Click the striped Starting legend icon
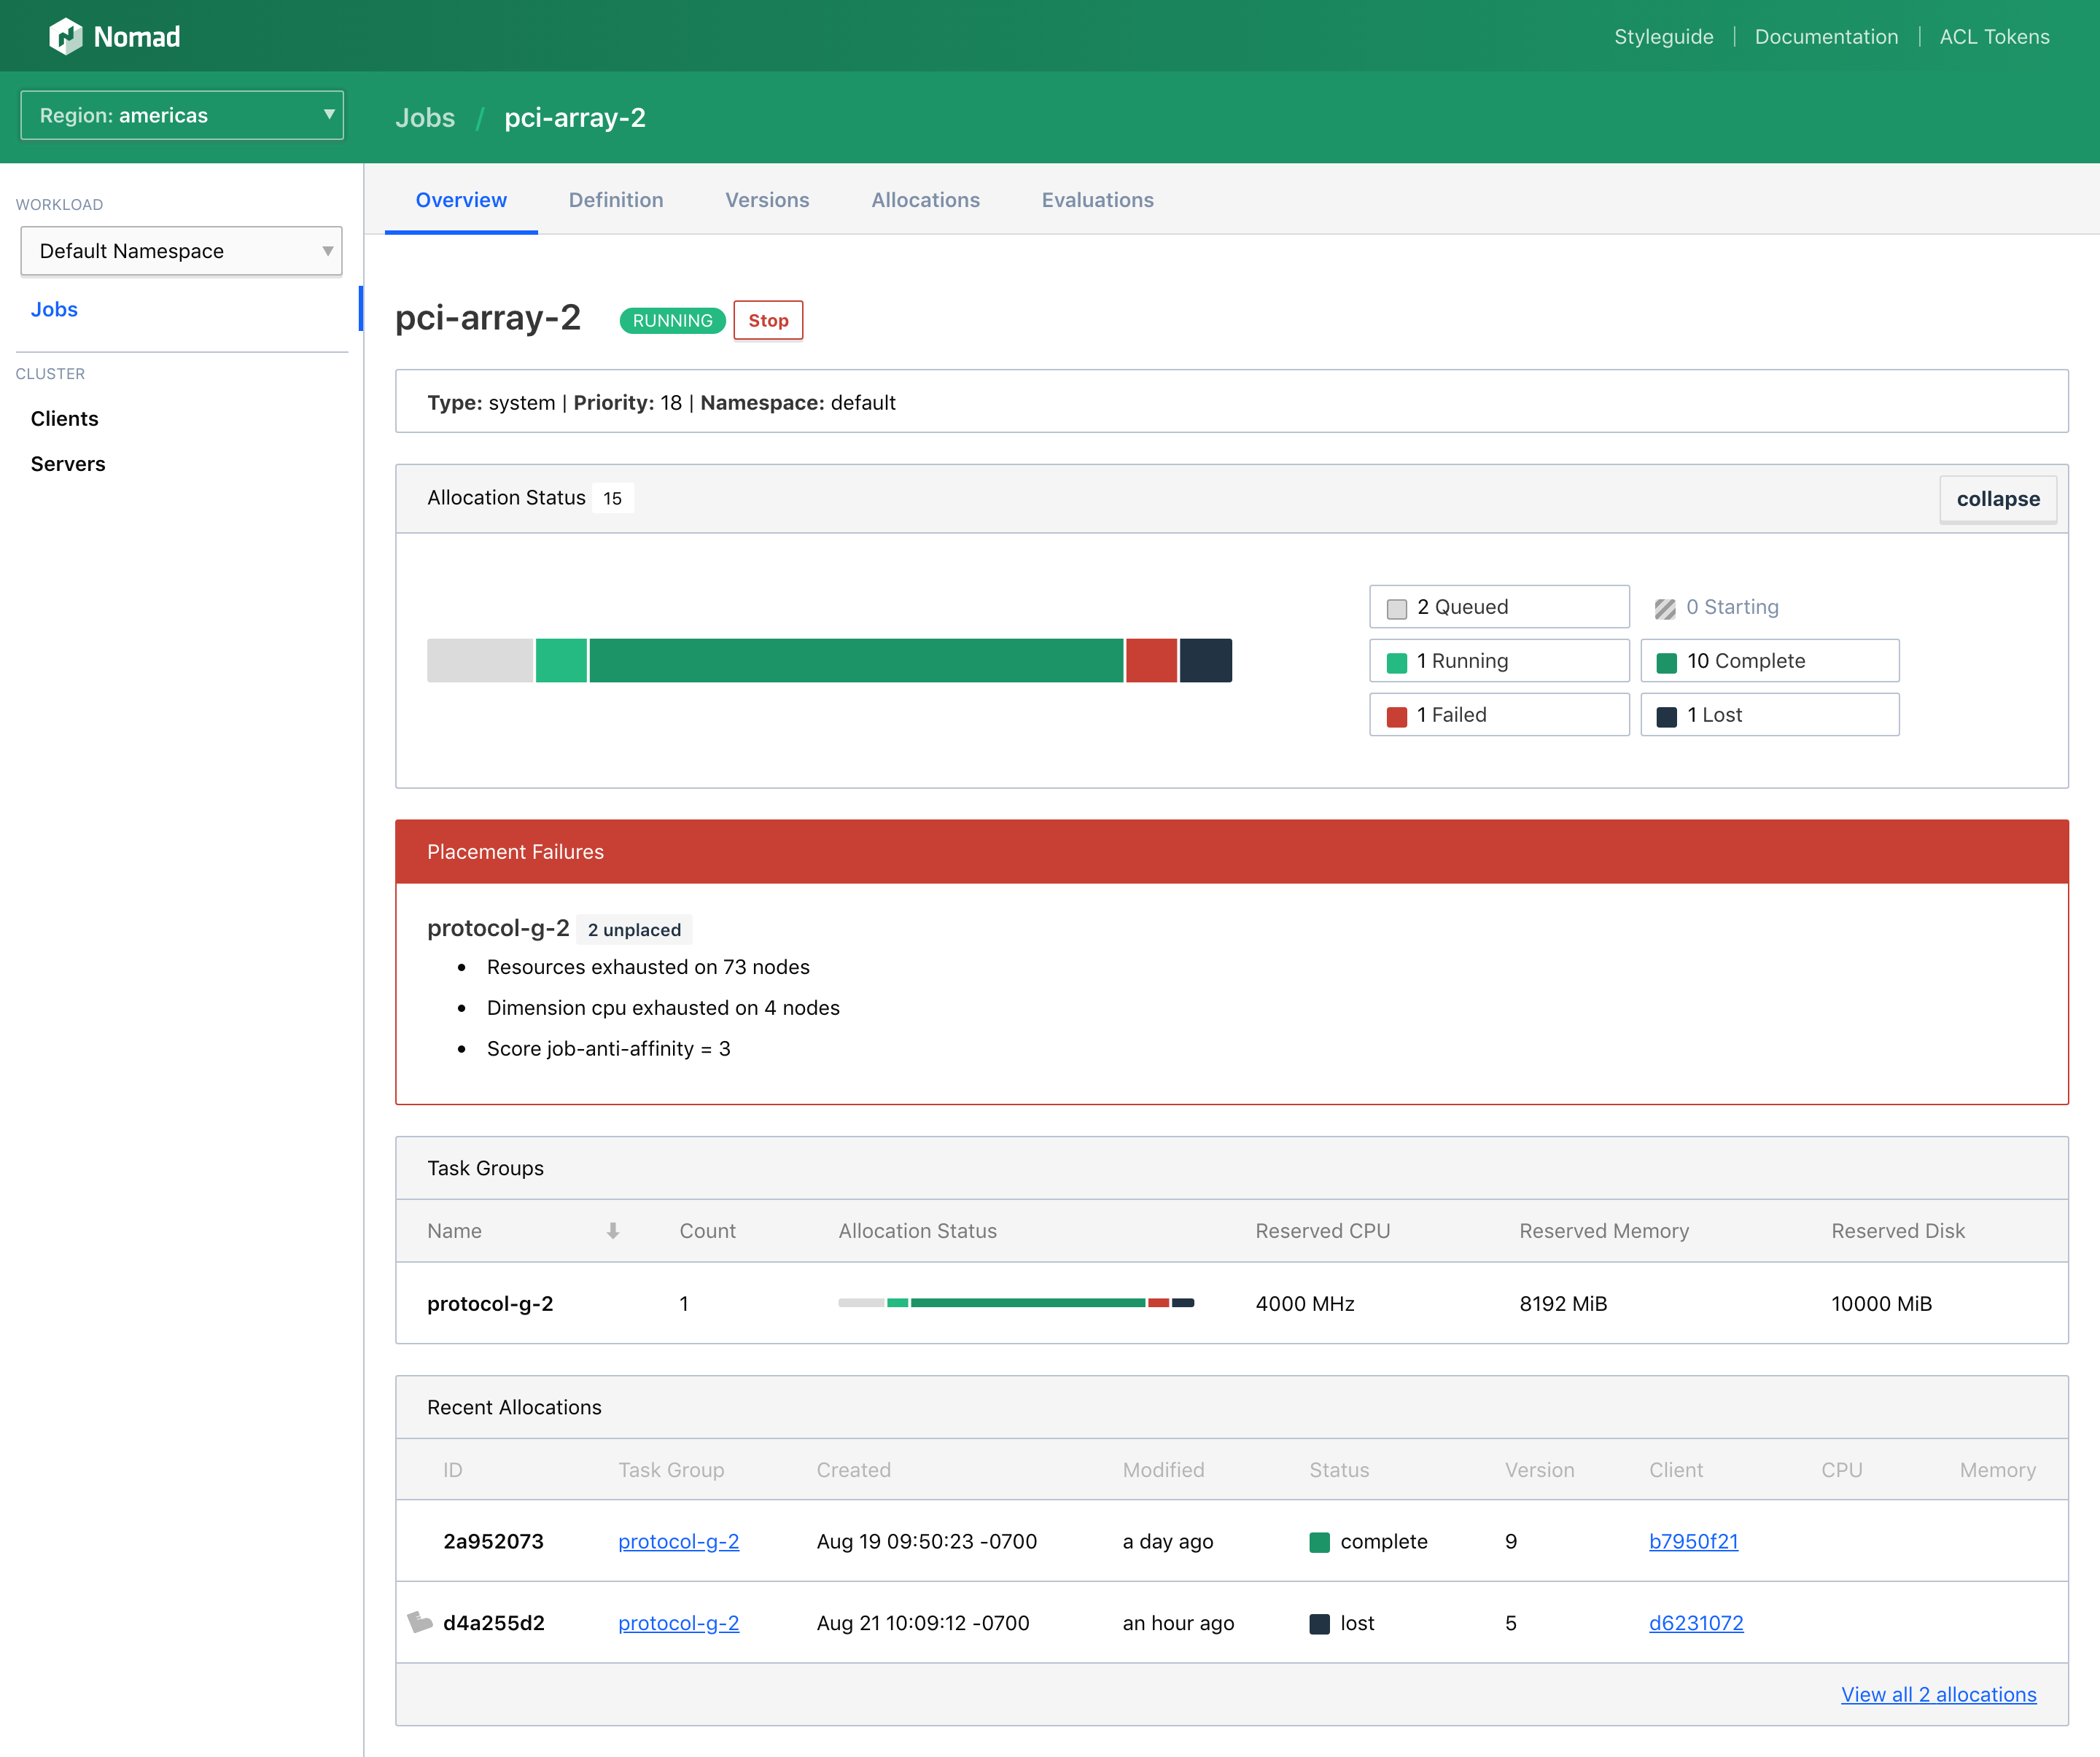The image size is (2100, 1757). (x=1665, y=608)
